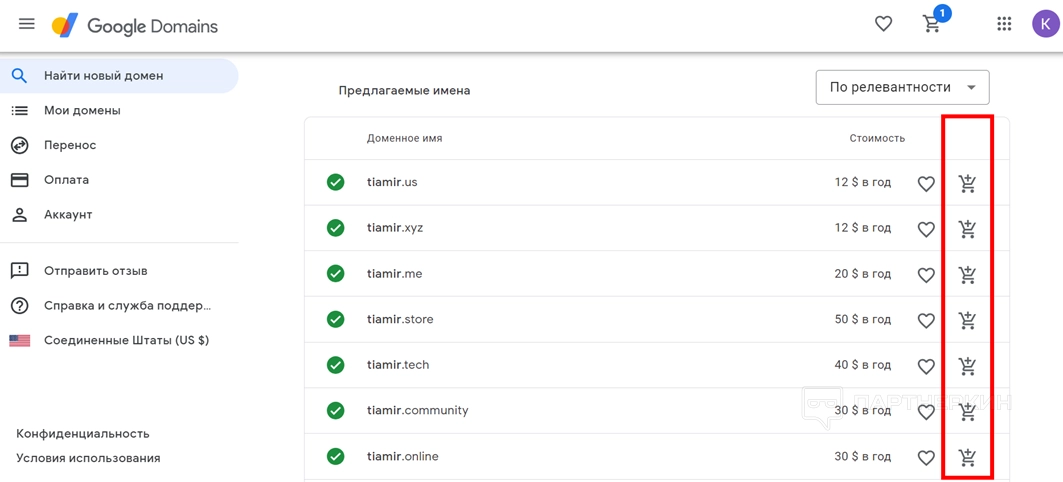Open Условия использования link

click(x=88, y=458)
